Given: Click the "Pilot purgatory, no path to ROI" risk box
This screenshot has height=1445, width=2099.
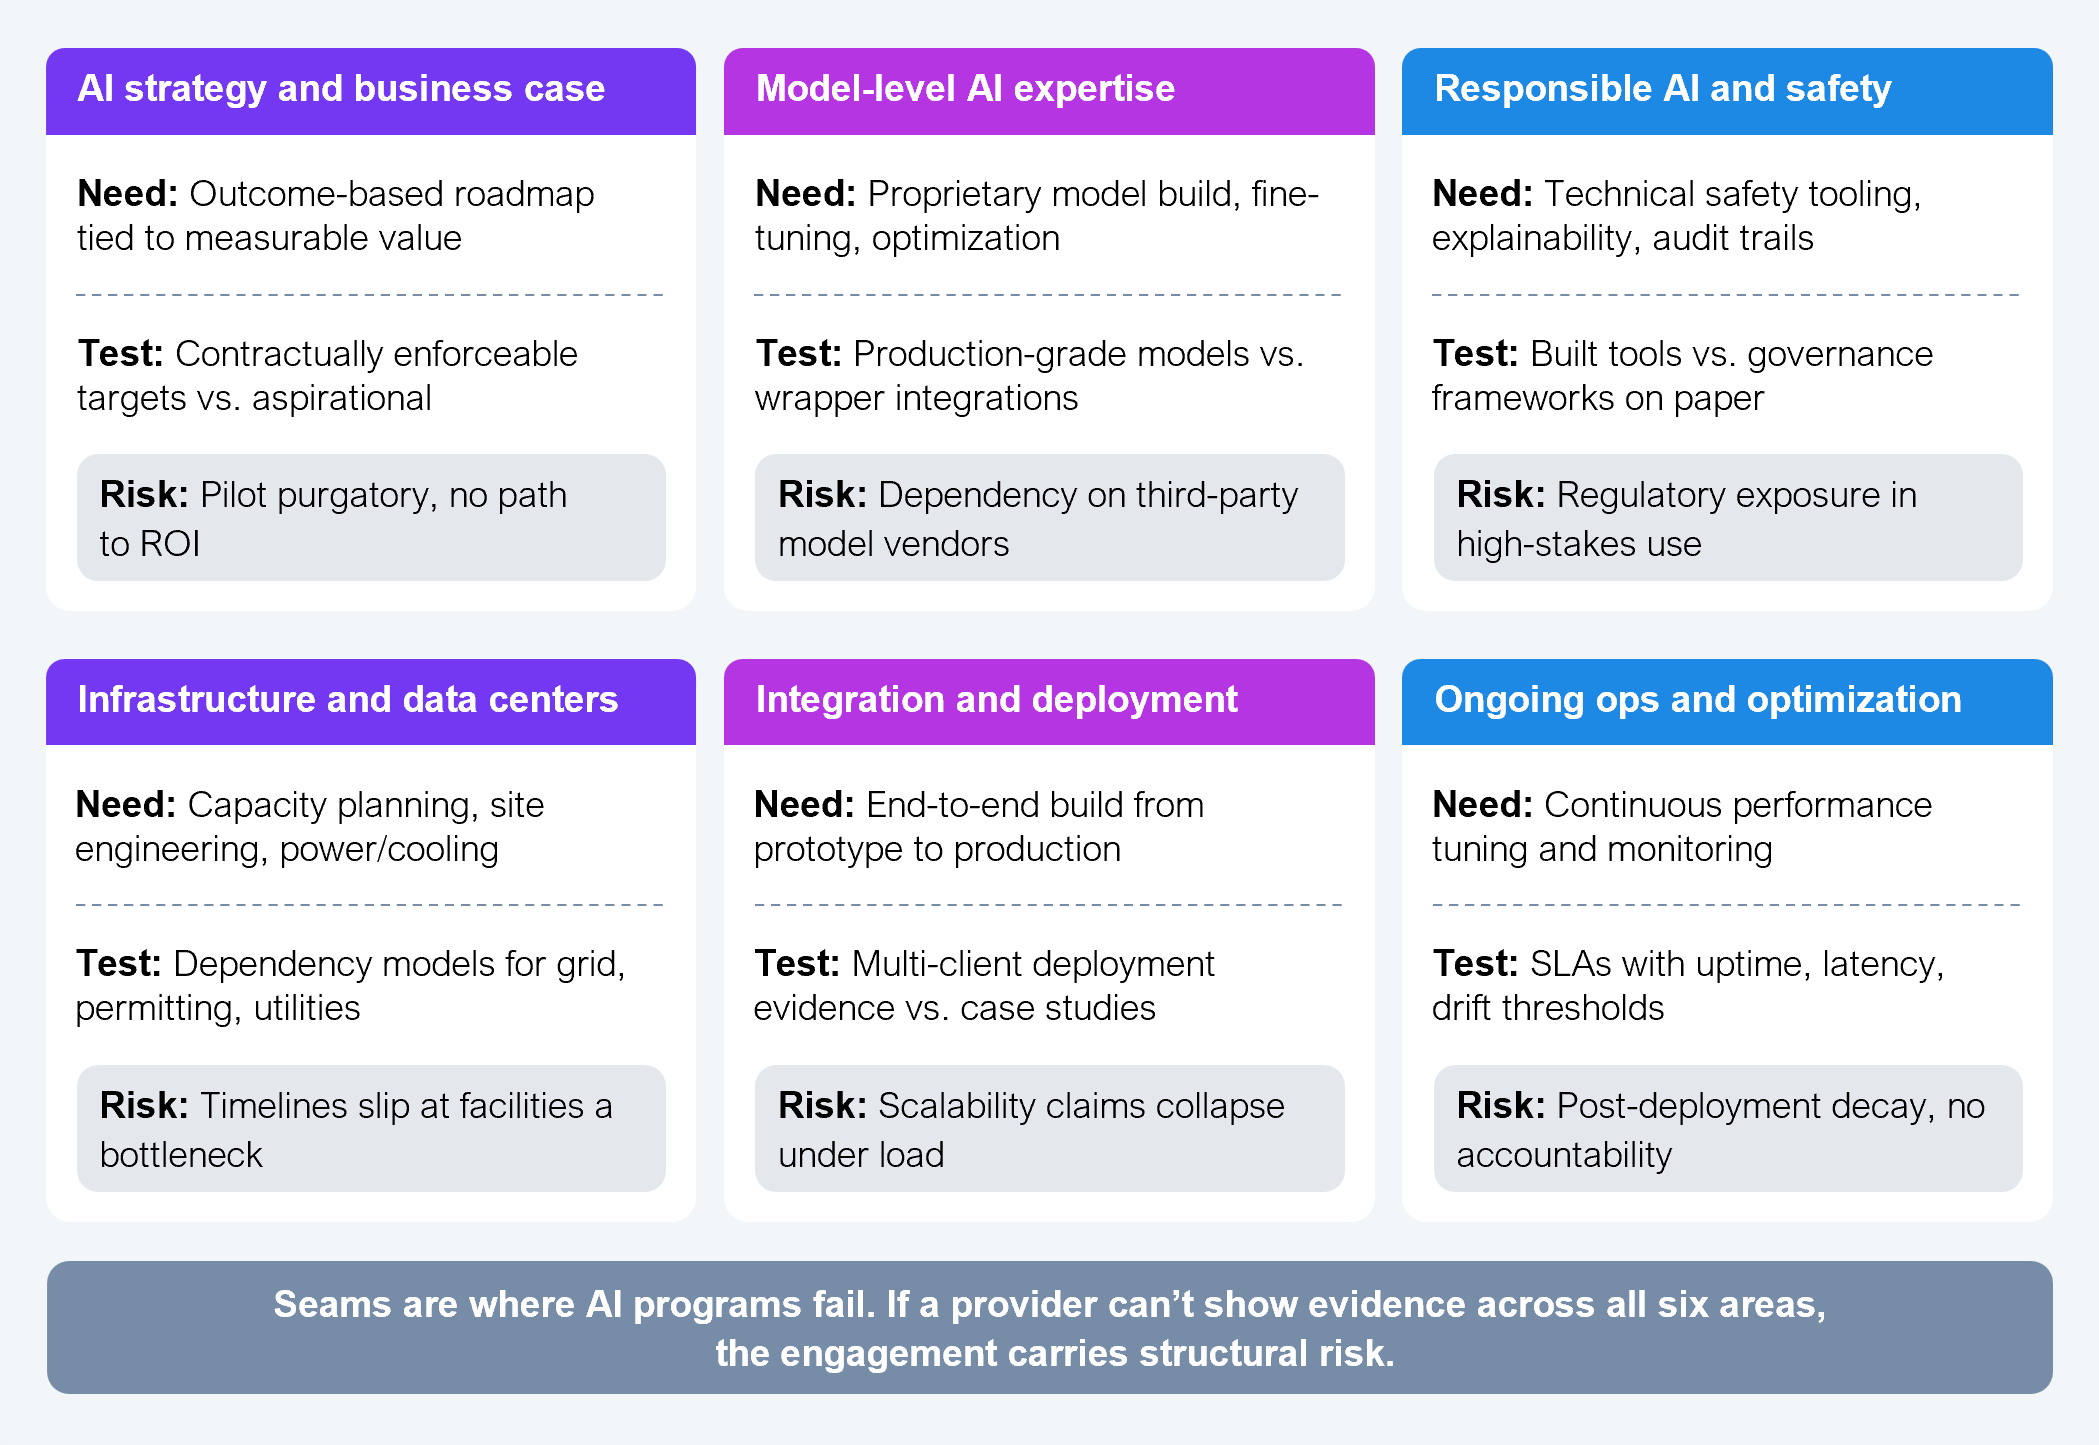Looking at the screenshot, I should 370,518.
